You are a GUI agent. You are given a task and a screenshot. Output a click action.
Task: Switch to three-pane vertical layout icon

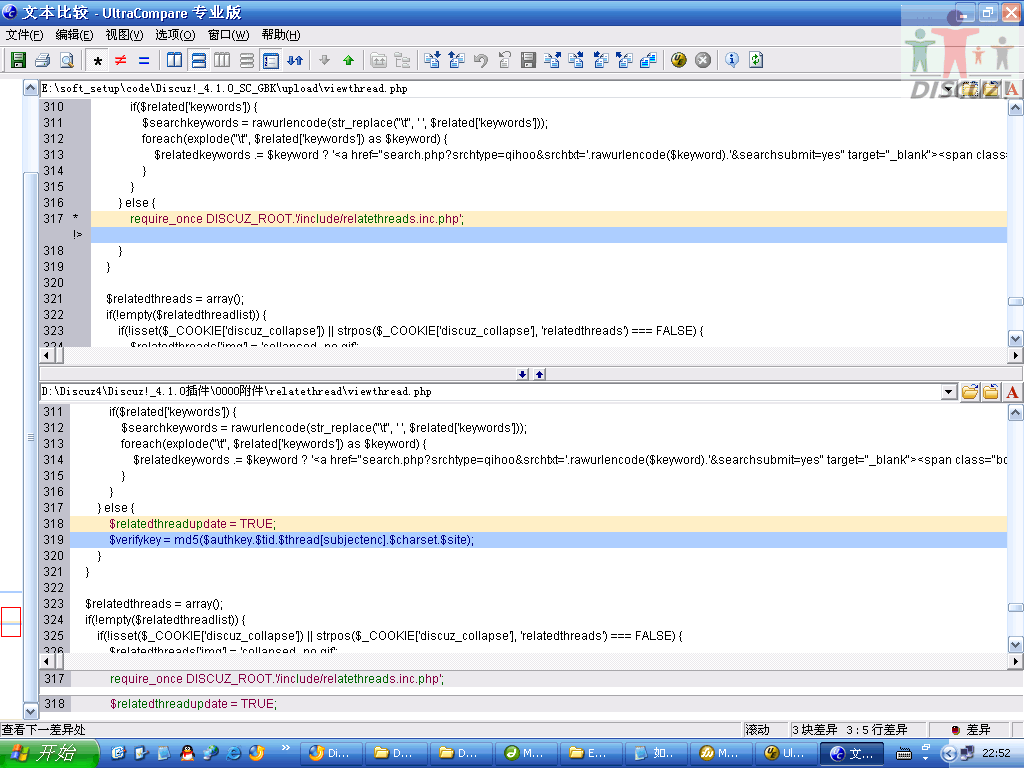tap(222, 61)
